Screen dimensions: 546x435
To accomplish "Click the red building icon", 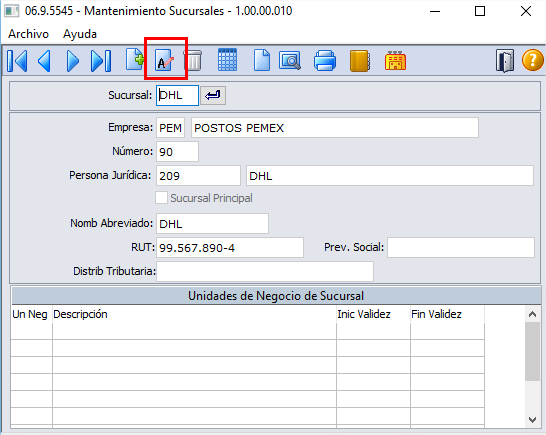I will [x=396, y=61].
